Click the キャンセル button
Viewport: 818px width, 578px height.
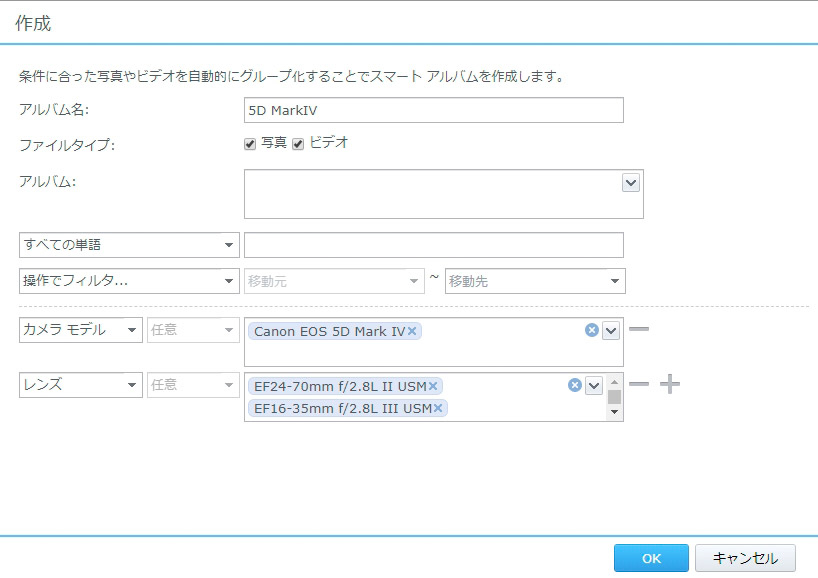(x=745, y=558)
